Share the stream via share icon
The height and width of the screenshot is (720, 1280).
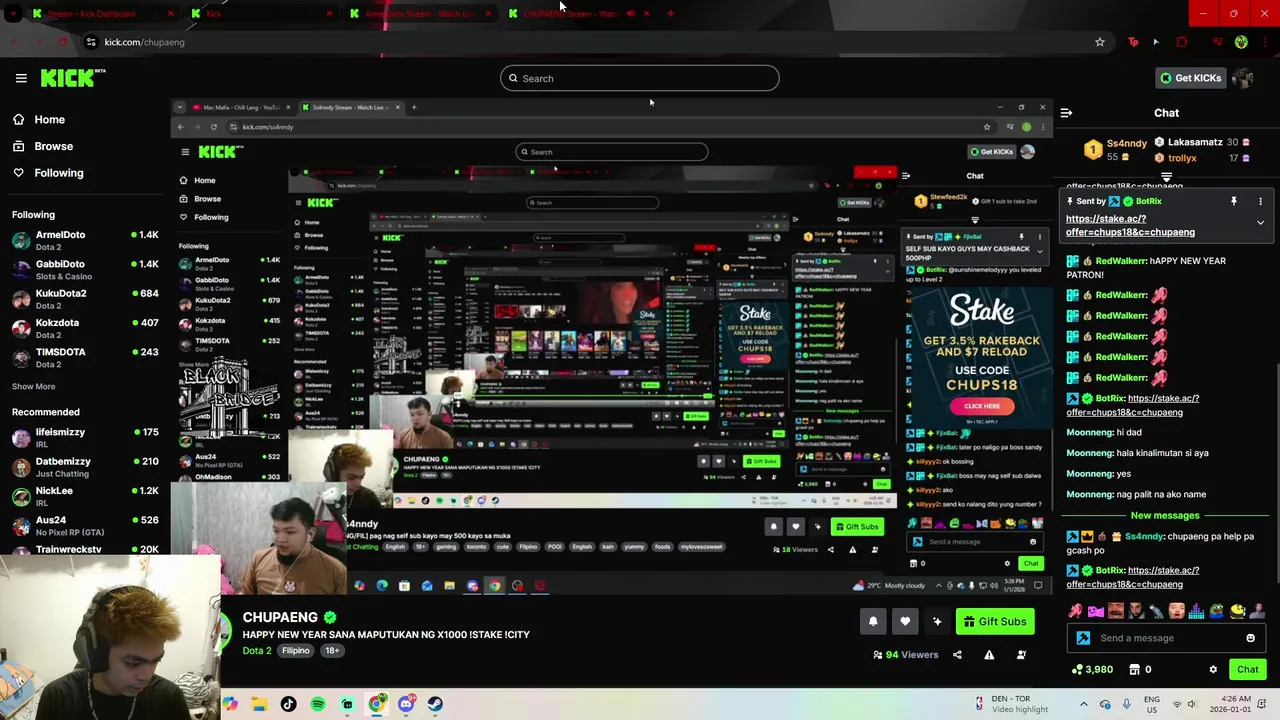pos(957,655)
